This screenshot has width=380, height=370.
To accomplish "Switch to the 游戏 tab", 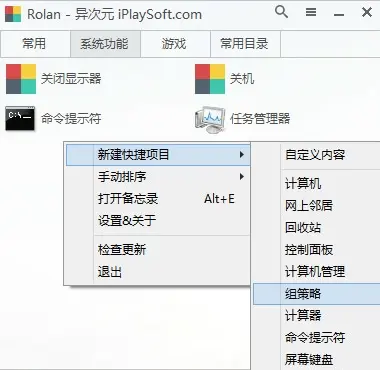I will (175, 44).
